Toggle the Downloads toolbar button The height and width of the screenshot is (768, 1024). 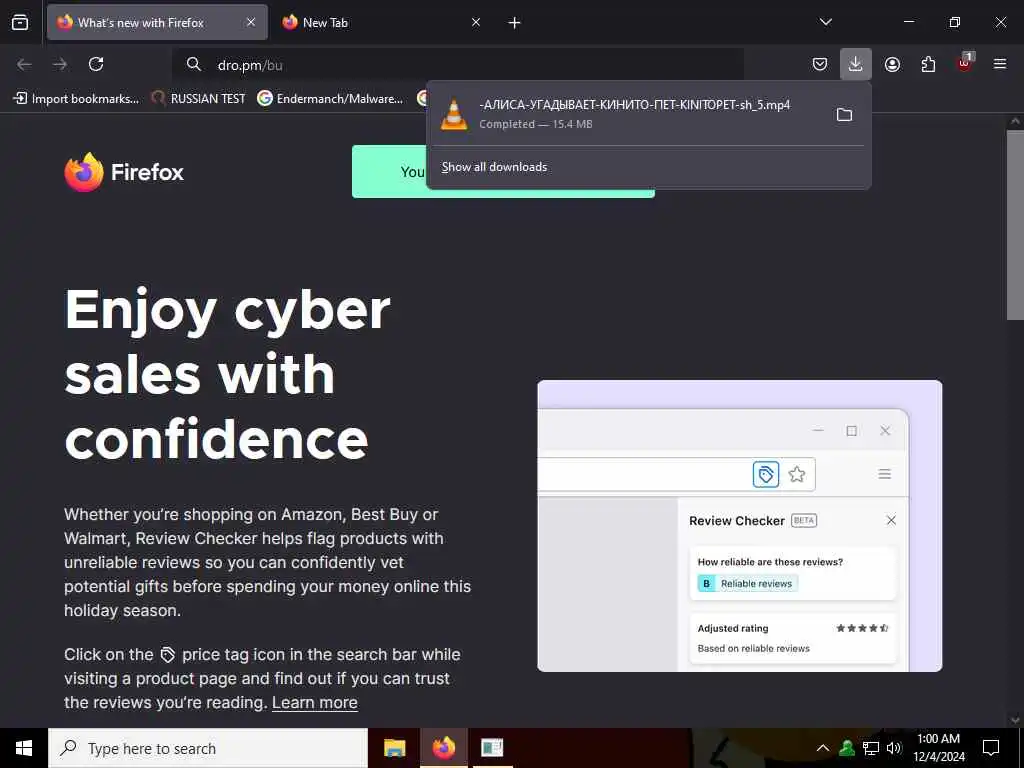tap(856, 64)
